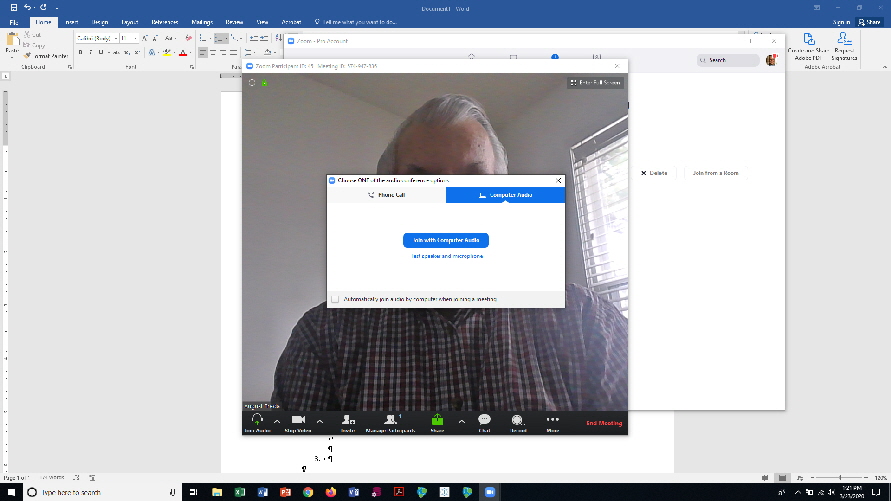Open Chrome from Windows taskbar
Image resolution: width=891 pixels, height=501 pixels.
pos(308,492)
